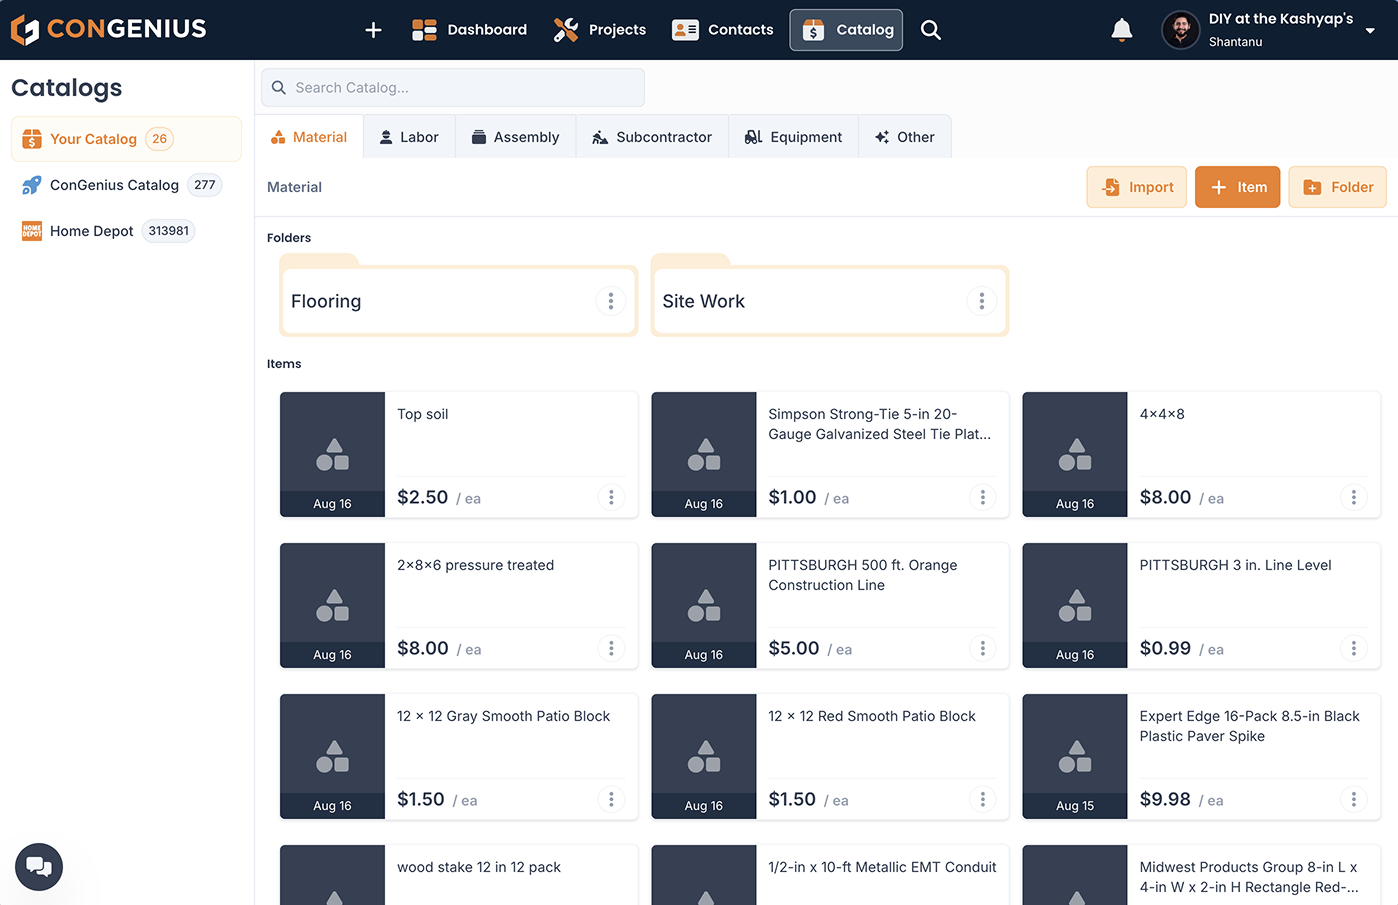This screenshot has height=905, width=1398.
Task: Switch to the Equipment tab
Action: pos(794,137)
